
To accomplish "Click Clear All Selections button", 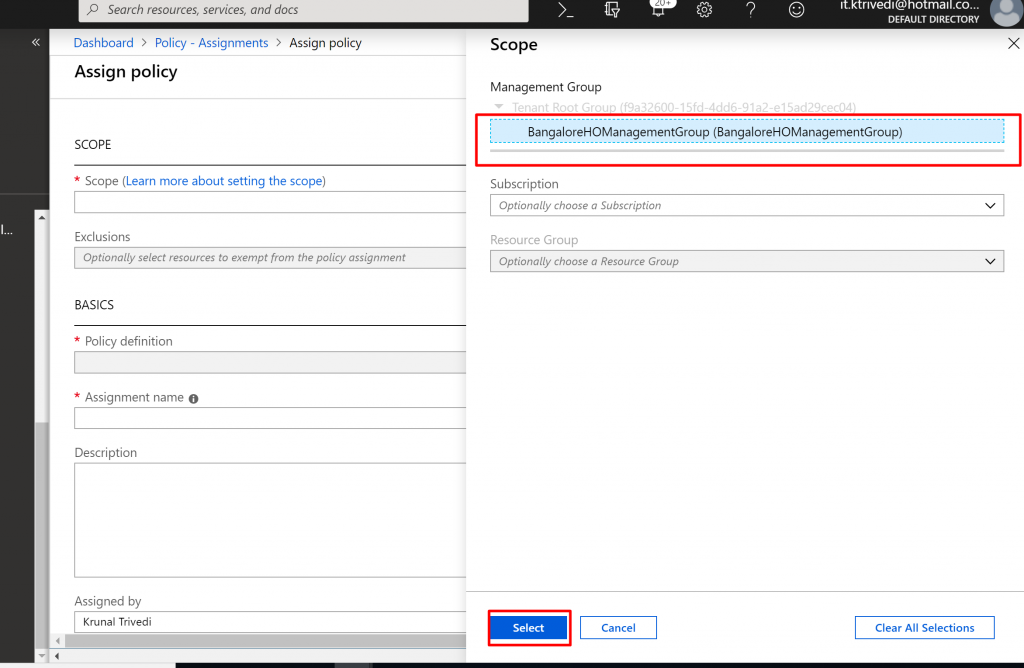I will point(924,628).
